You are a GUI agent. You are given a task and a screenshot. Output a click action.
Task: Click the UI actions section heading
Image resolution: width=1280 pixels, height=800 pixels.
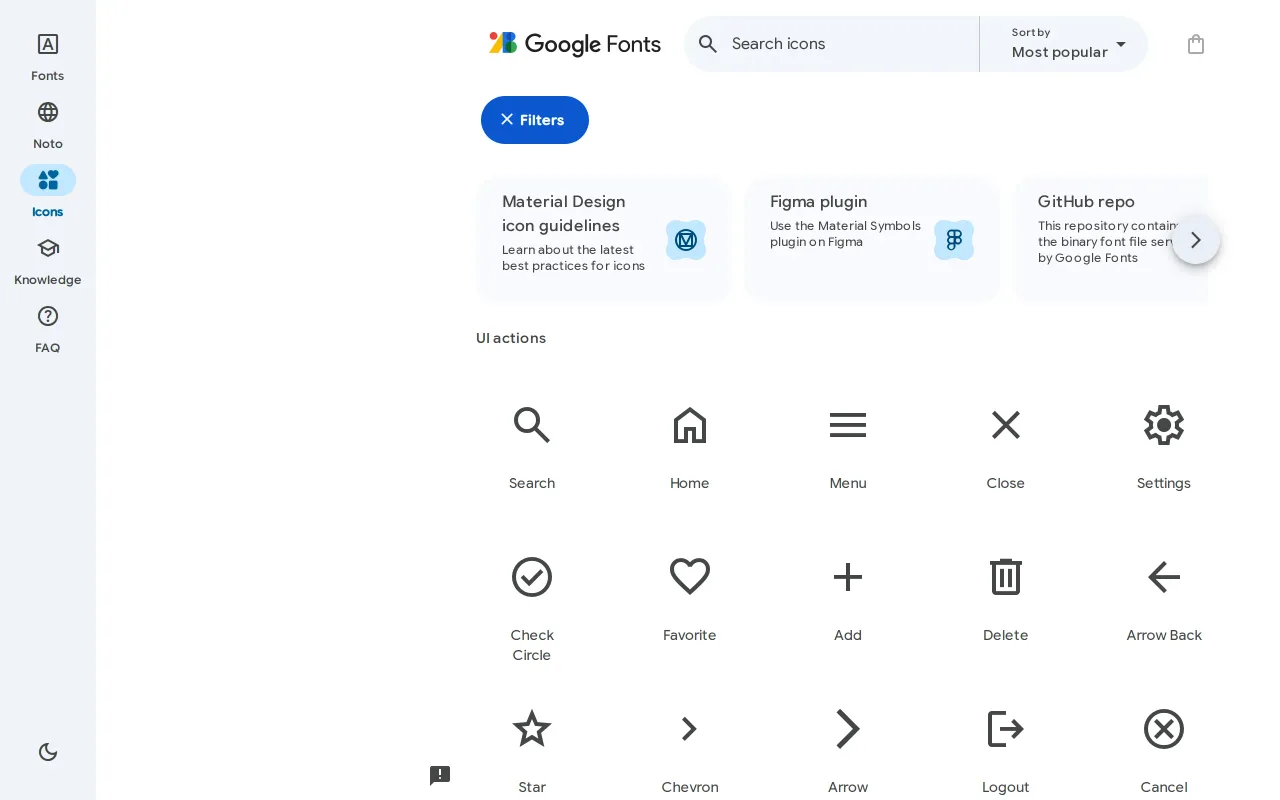511,338
